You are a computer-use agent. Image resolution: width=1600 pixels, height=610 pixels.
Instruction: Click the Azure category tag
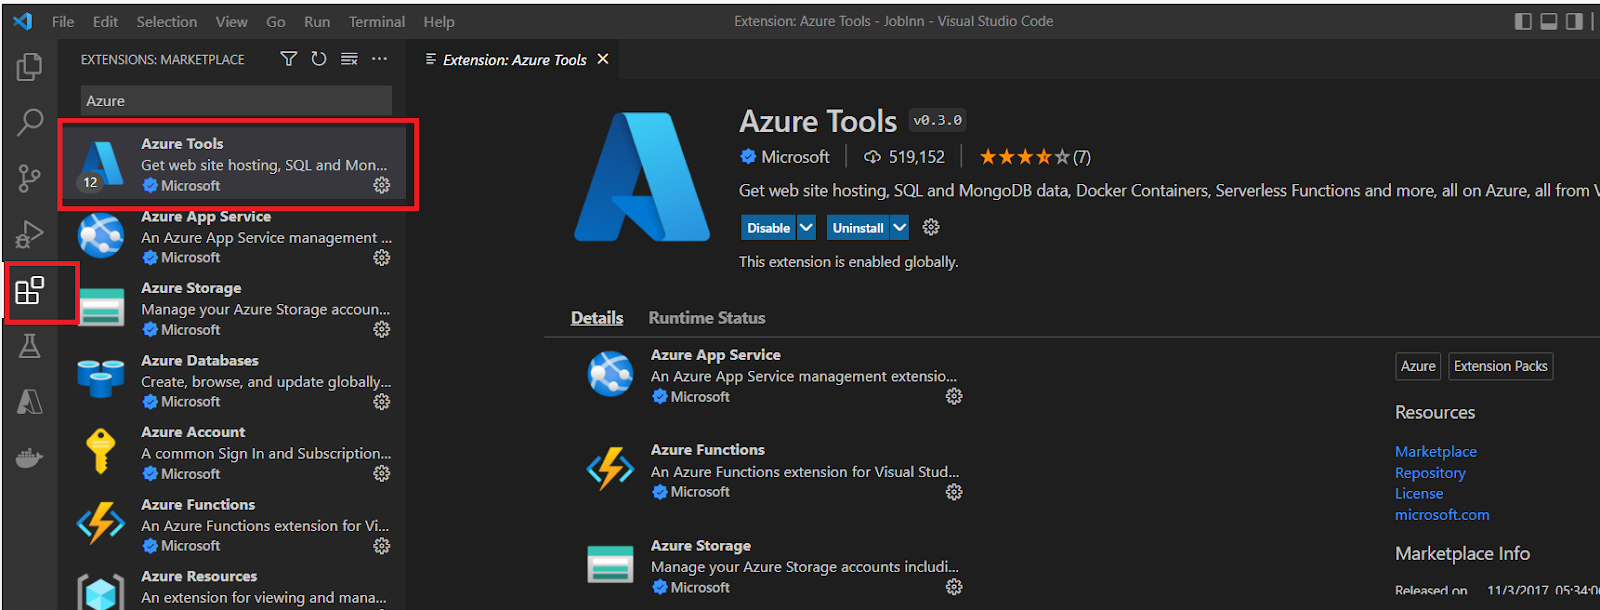point(1418,366)
